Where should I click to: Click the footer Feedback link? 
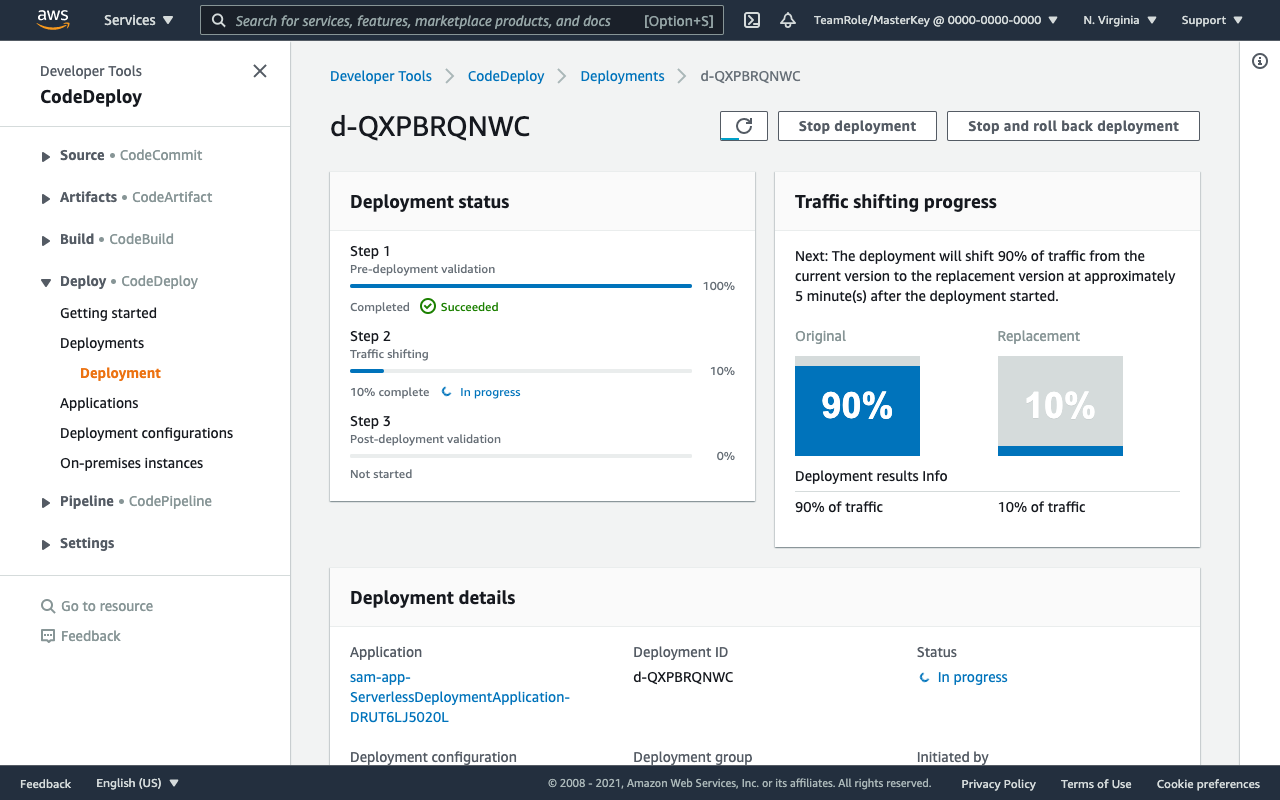tap(45, 784)
